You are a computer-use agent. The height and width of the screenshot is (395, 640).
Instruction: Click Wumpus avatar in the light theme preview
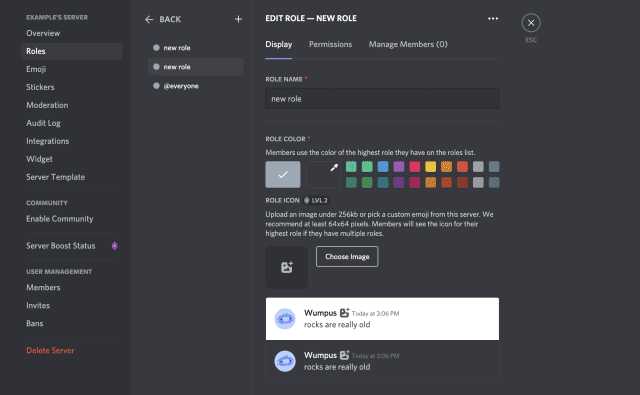285,319
